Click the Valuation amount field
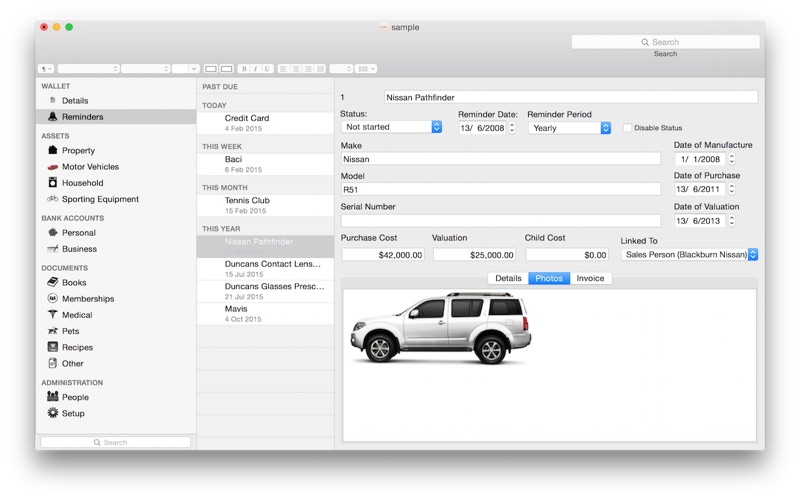 coord(474,255)
